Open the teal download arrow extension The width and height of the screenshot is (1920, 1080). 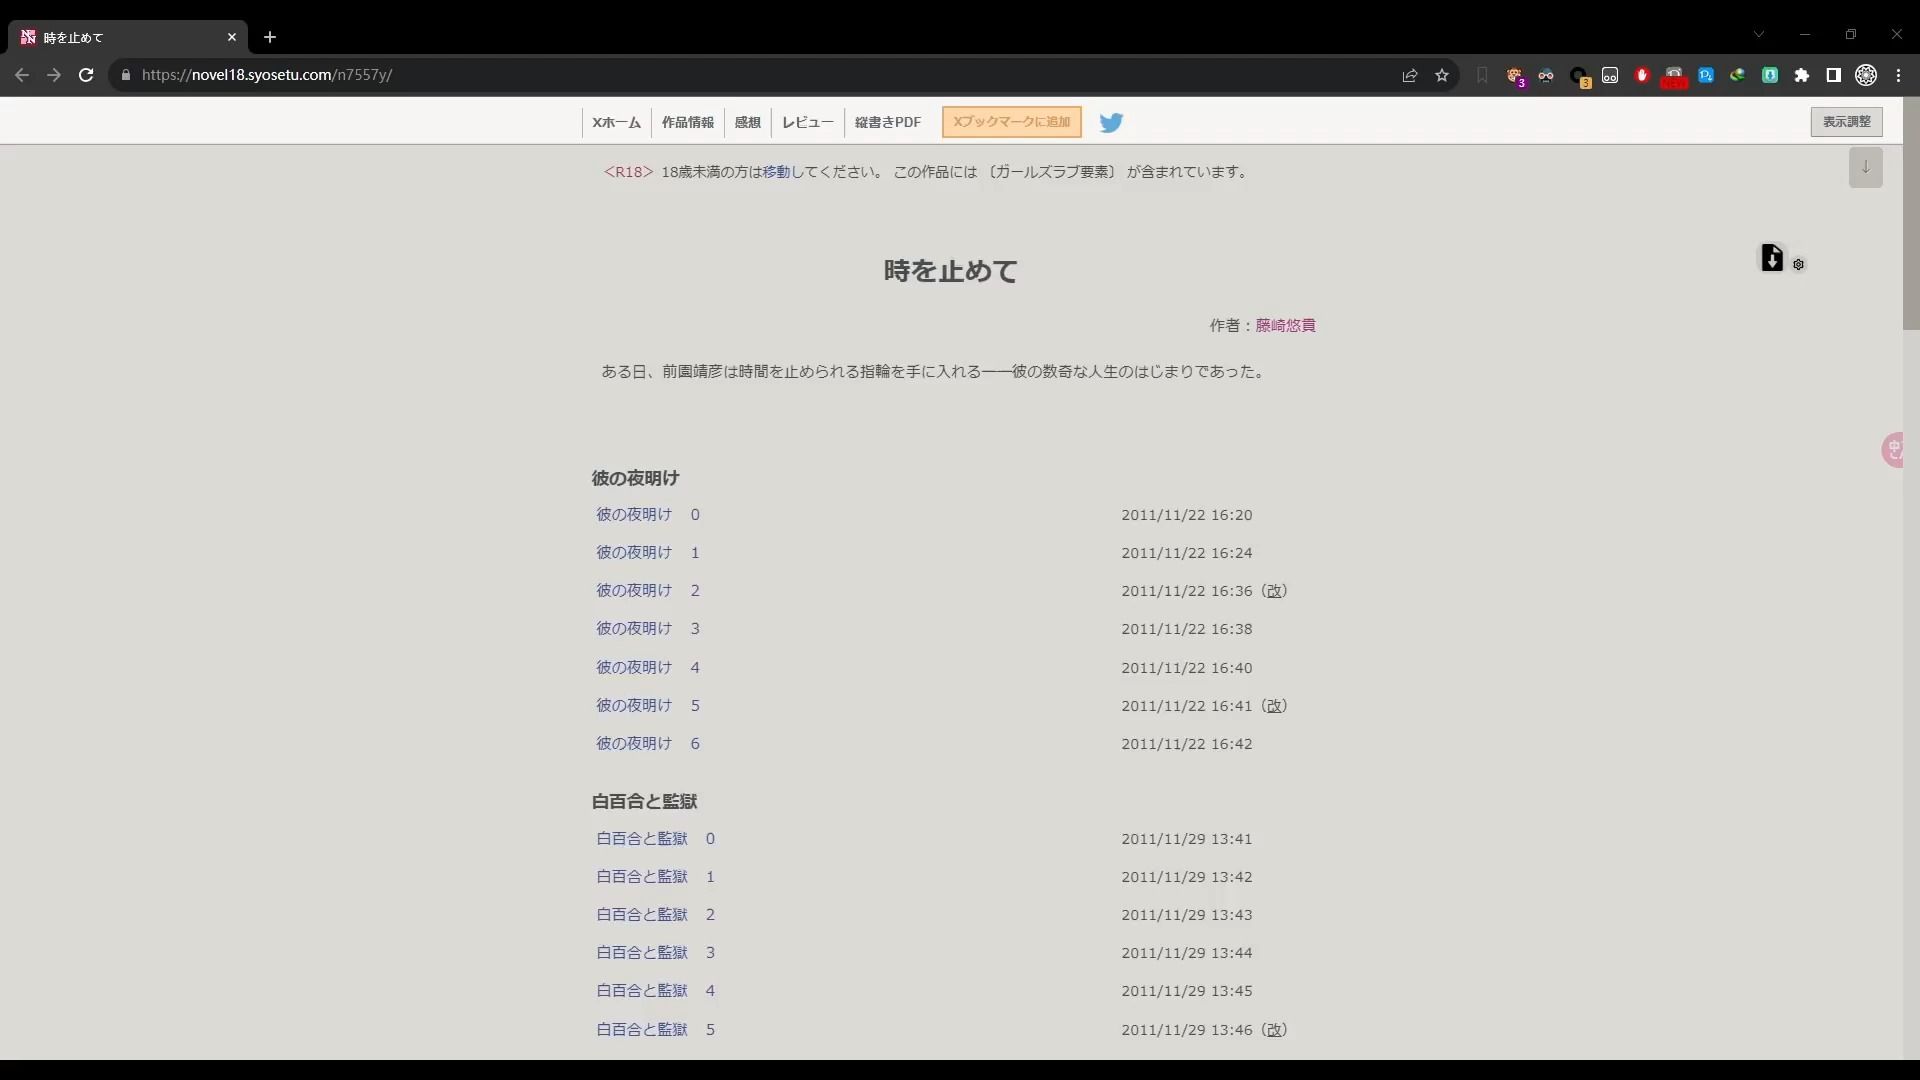pos(1770,75)
